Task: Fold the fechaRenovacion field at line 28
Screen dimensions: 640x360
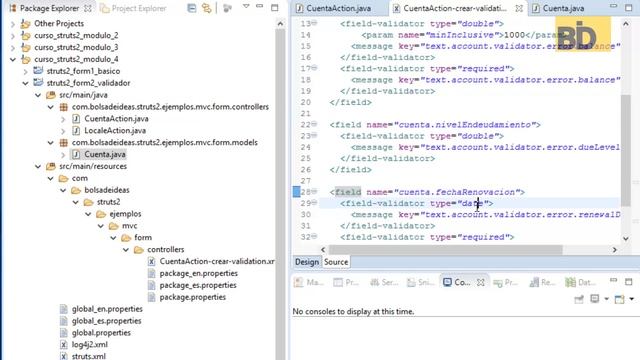Action: click(x=315, y=191)
